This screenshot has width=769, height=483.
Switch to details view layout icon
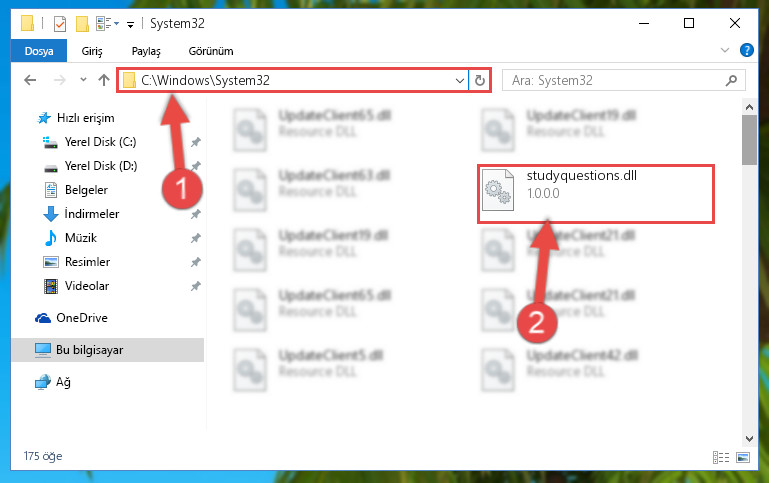(720, 457)
